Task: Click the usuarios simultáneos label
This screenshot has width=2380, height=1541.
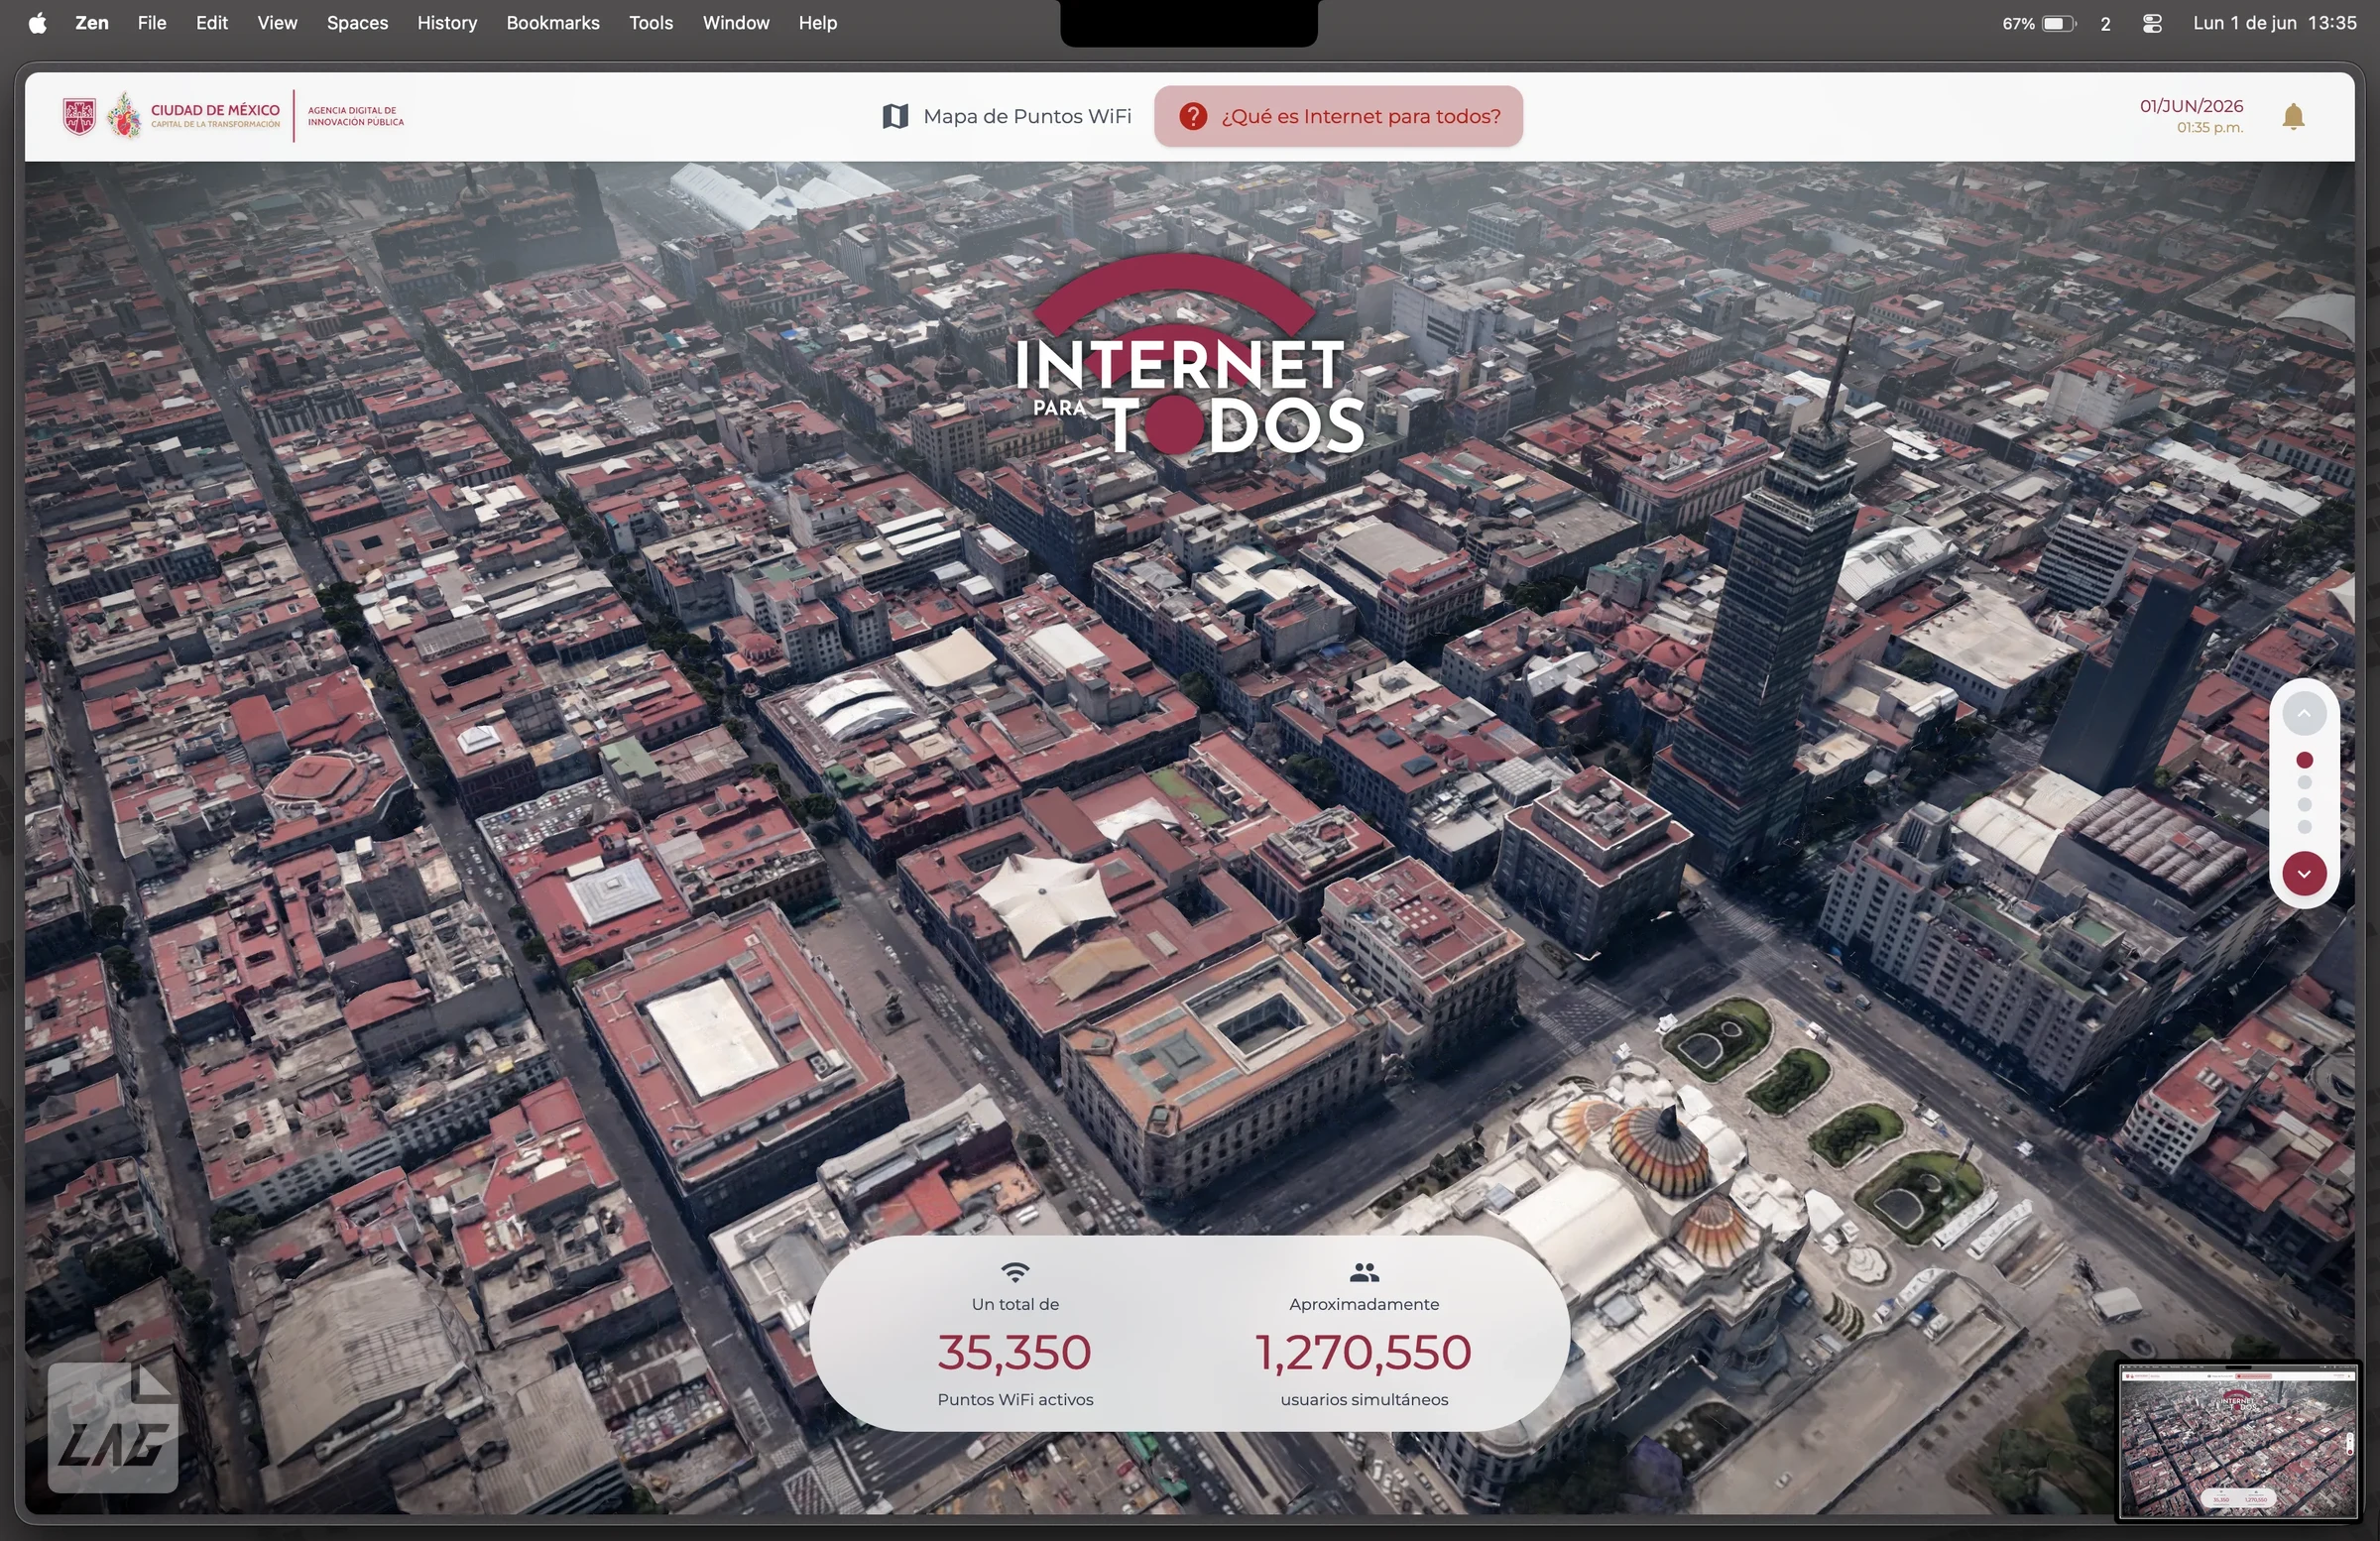Action: (x=1364, y=1399)
